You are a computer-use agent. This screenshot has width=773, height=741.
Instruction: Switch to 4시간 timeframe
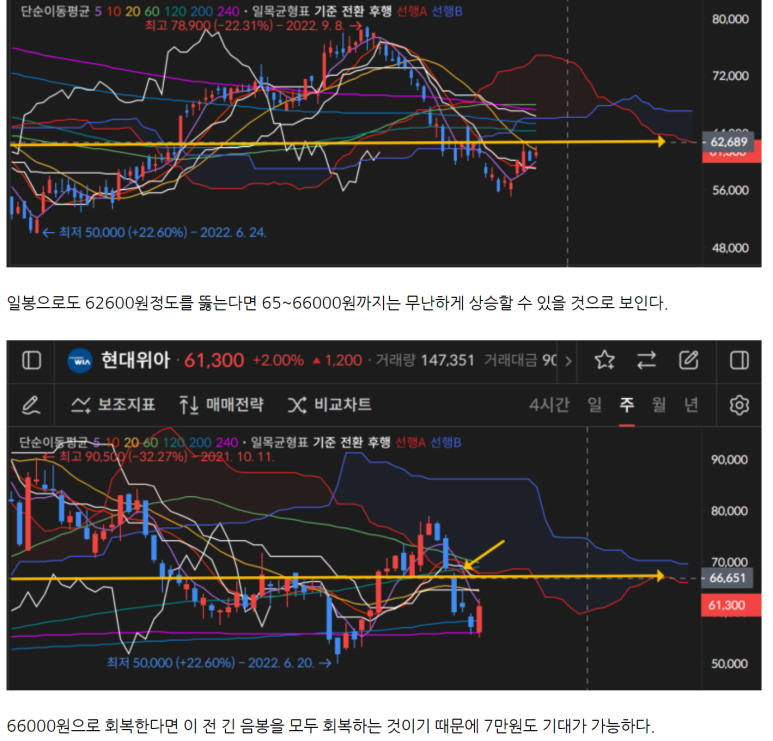point(549,405)
